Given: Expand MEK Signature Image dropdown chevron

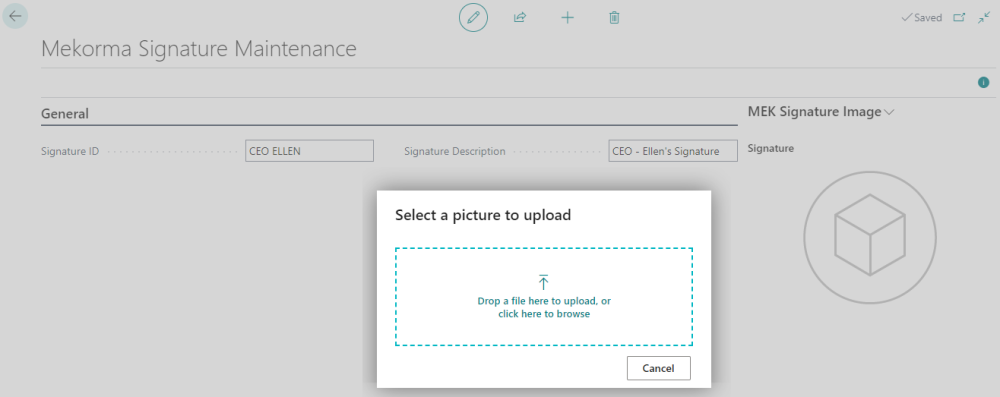Looking at the screenshot, I should click(889, 112).
